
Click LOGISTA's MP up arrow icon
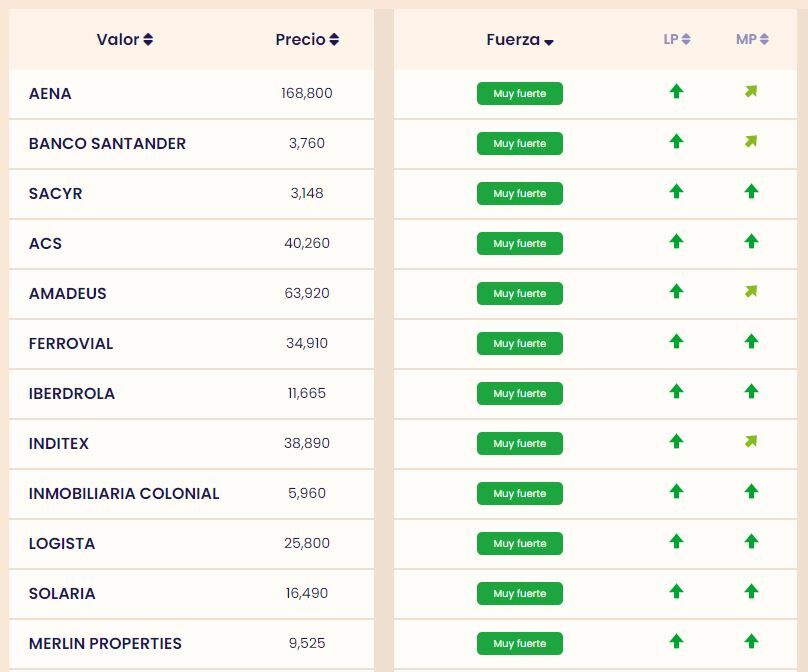point(751,541)
